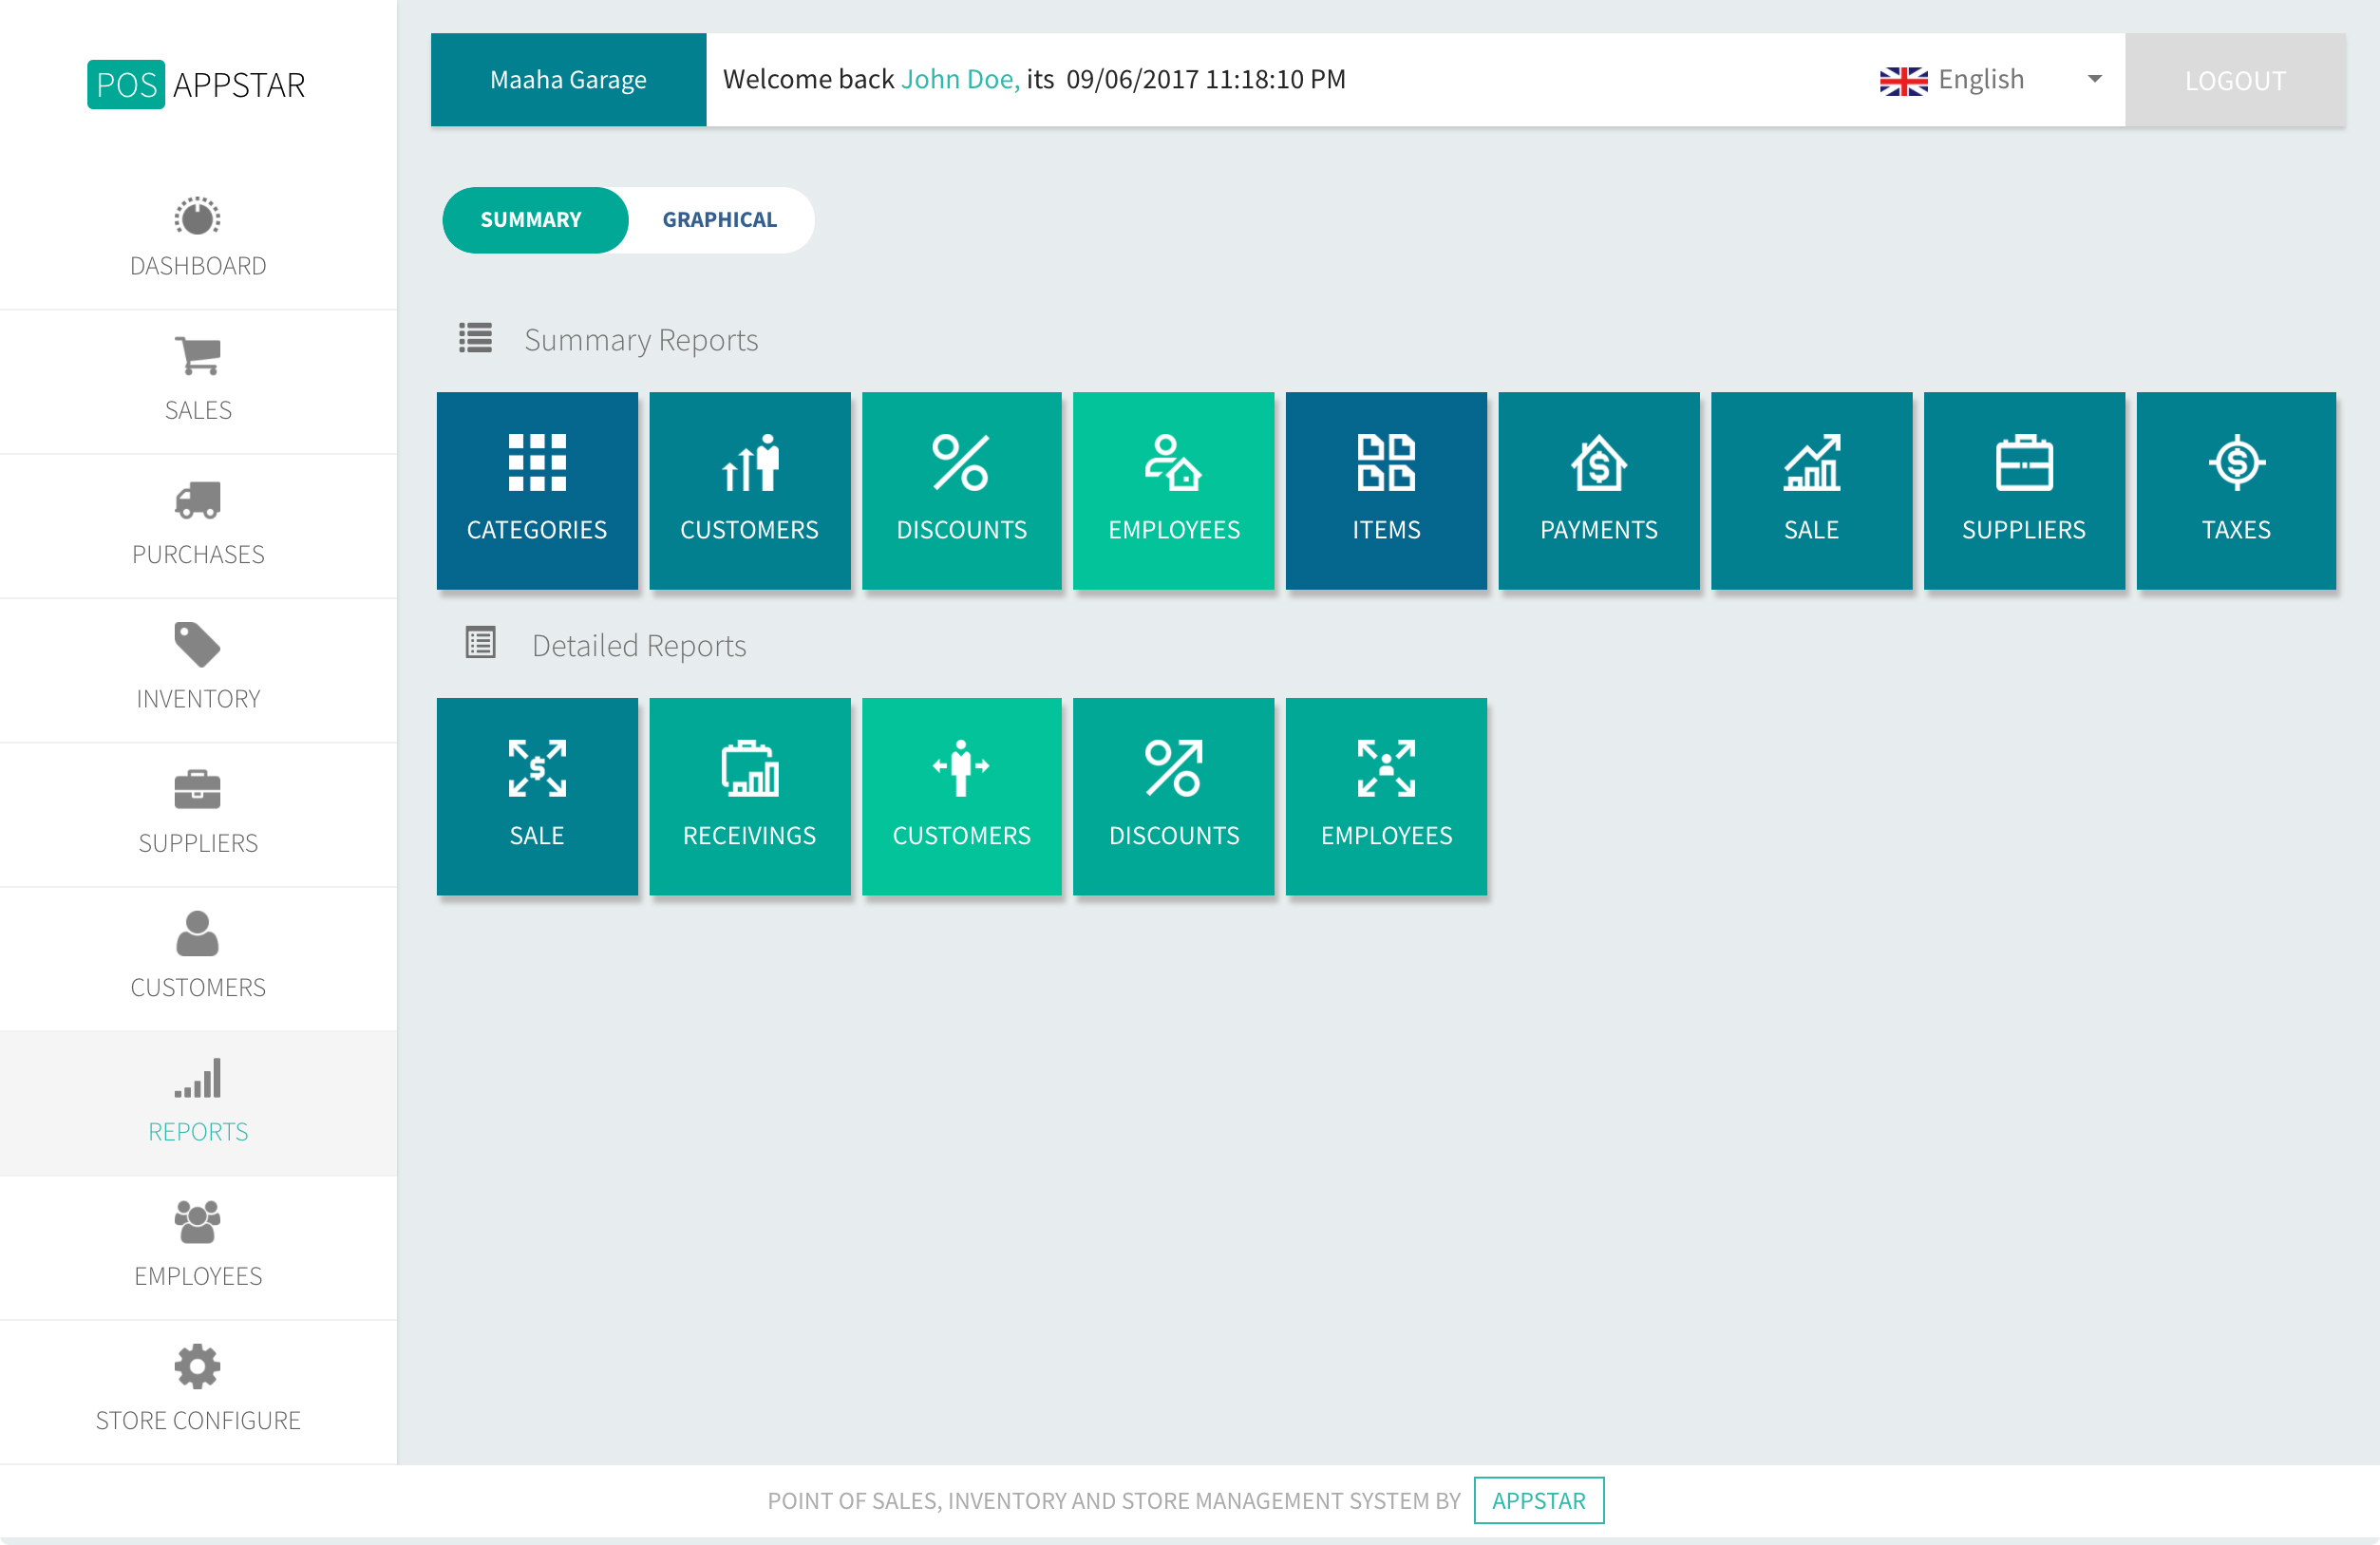
Task: Open the summary Items report tile
Action: (1386, 490)
